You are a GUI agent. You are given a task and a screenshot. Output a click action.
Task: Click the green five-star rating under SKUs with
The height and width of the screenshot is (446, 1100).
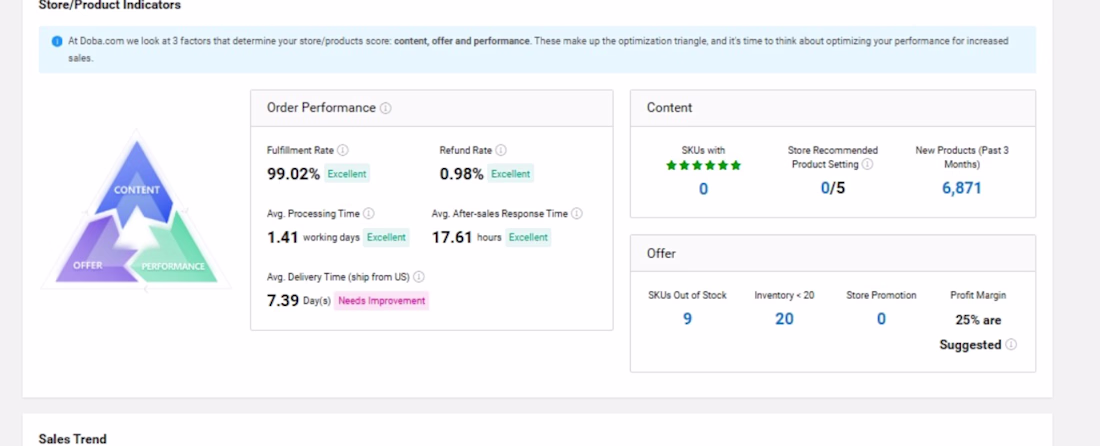click(703, 165)
